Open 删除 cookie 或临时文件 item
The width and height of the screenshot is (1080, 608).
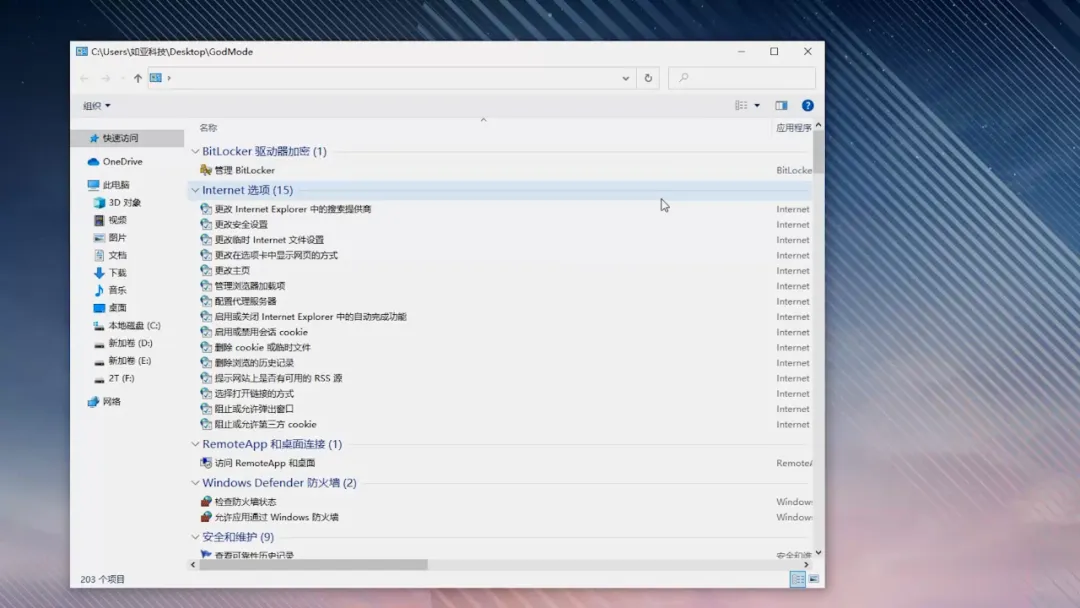[258, 347]
